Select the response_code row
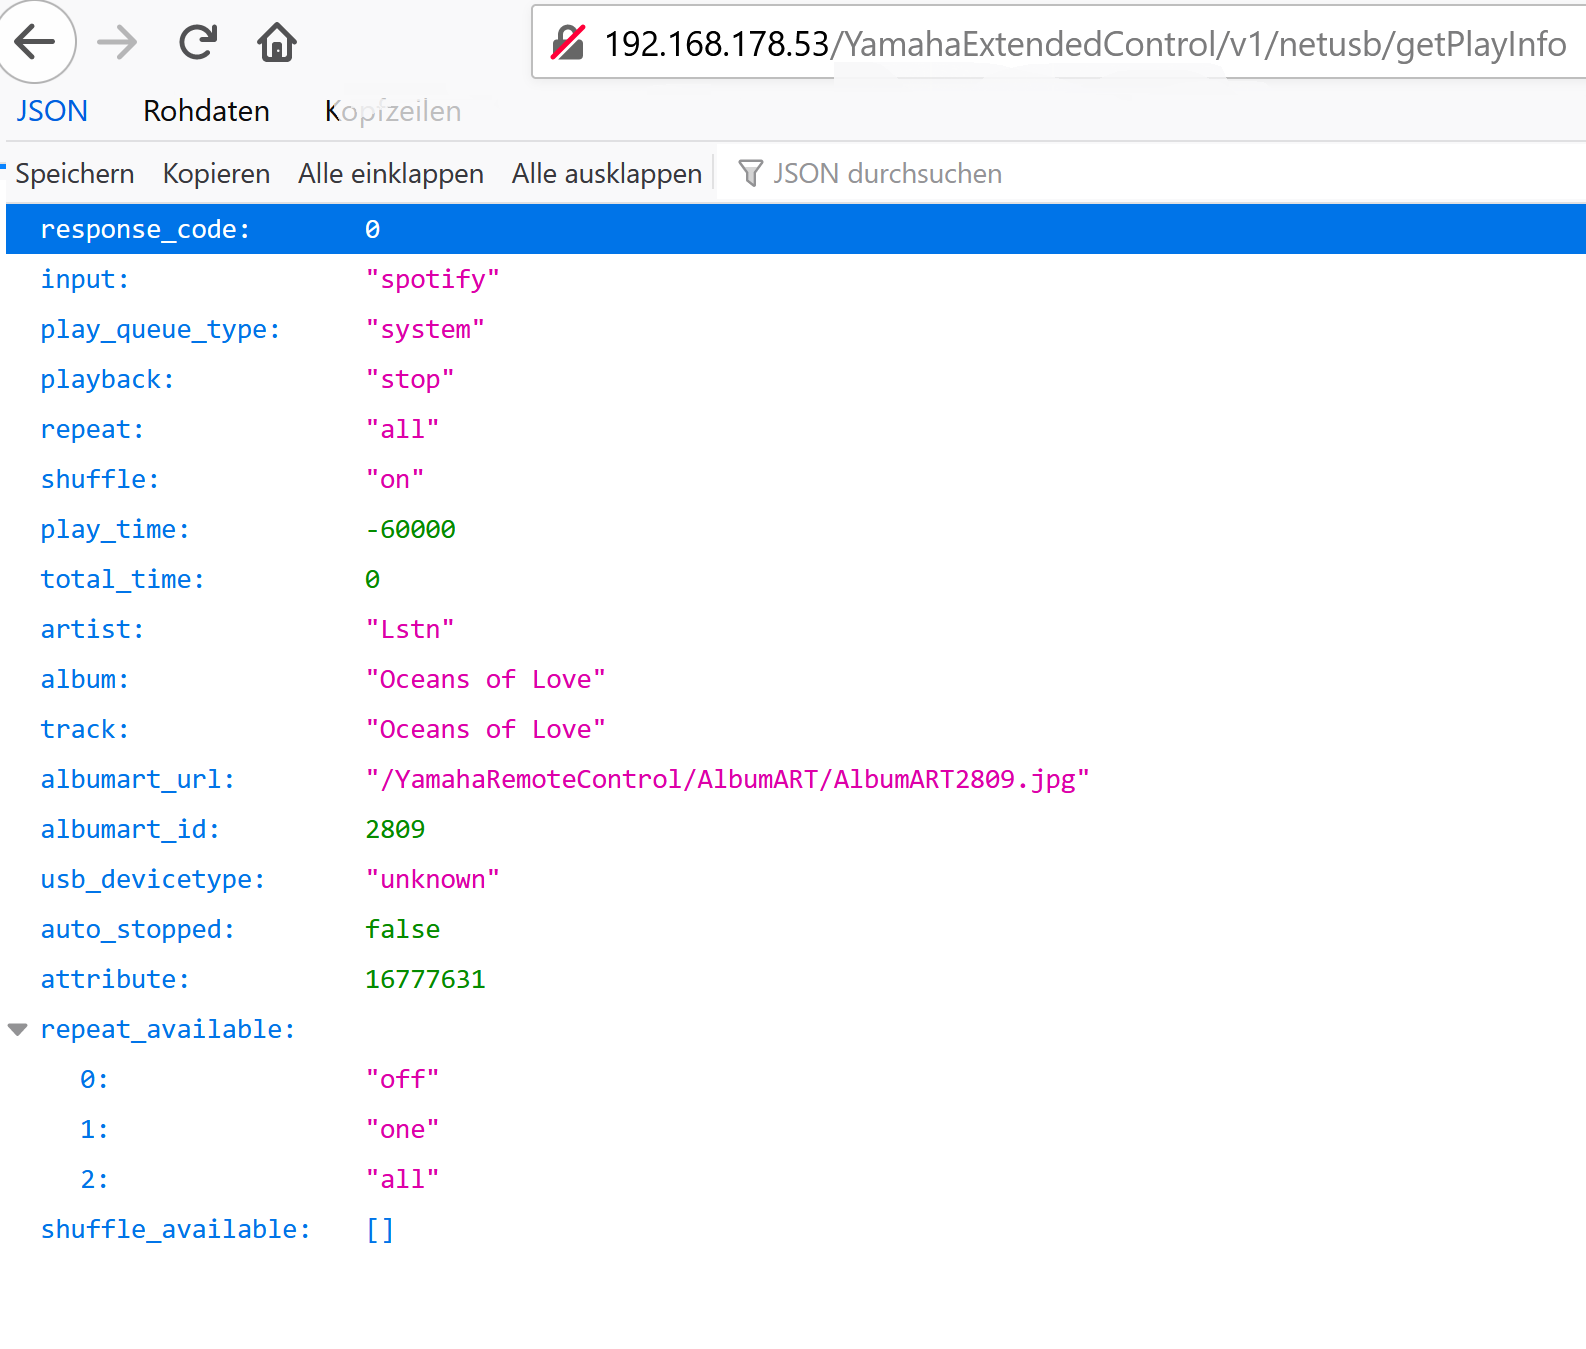 (x=145, y=229)
